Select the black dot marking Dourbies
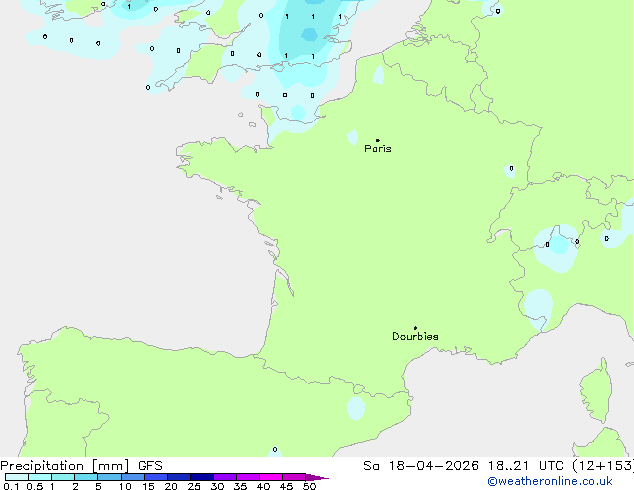Image resolution: width=634 pixels, height=490 pixels. click(415, 328)
